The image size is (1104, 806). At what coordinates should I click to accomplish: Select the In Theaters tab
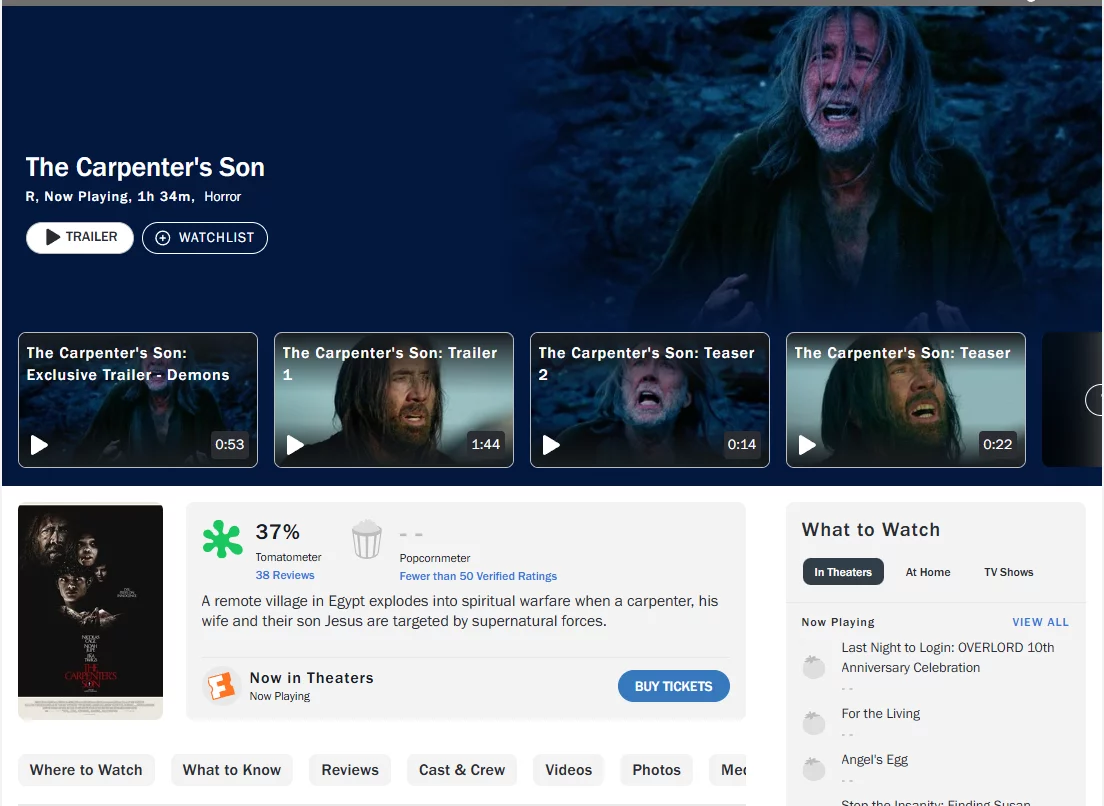pyautogui.click(x=843, y=572)
